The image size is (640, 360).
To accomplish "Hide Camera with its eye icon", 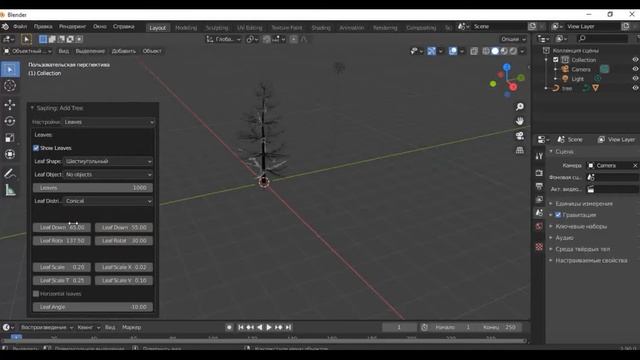I will [x=635, y=69].
